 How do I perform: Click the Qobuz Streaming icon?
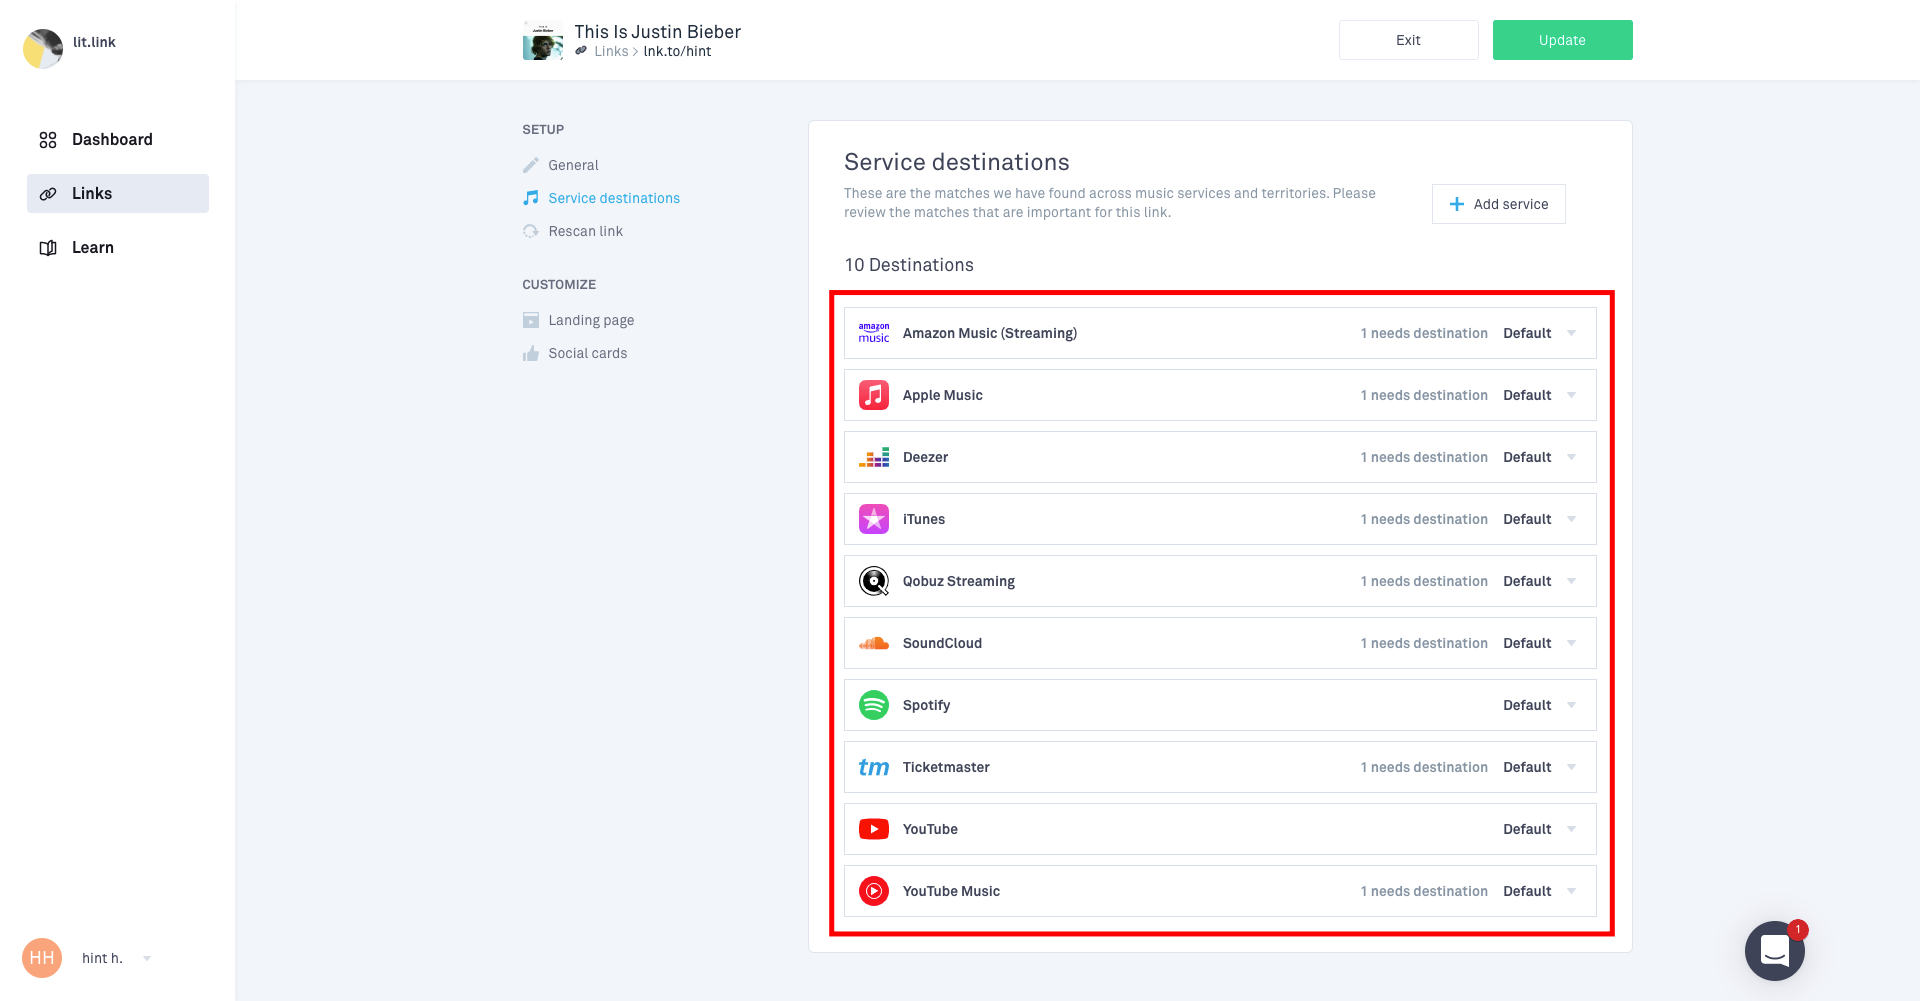coord(873,581)
